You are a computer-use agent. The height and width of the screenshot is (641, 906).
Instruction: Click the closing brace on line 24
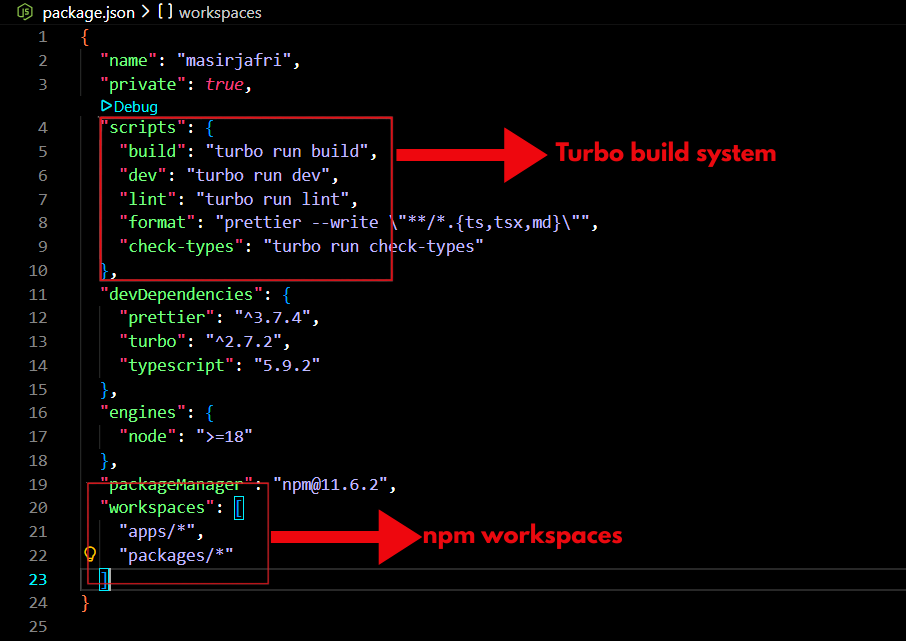point(86,603)
